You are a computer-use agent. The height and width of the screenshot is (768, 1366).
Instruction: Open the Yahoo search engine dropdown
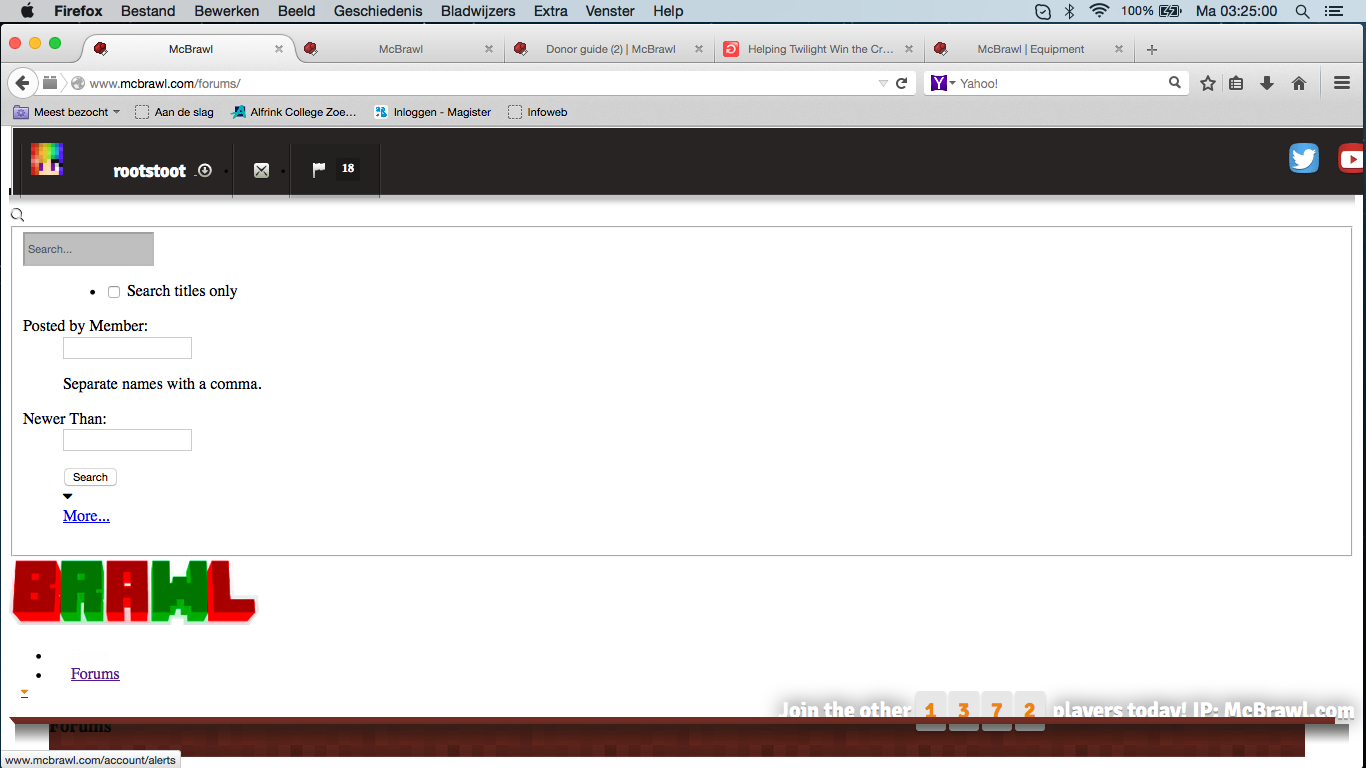[x=943, y=83]
